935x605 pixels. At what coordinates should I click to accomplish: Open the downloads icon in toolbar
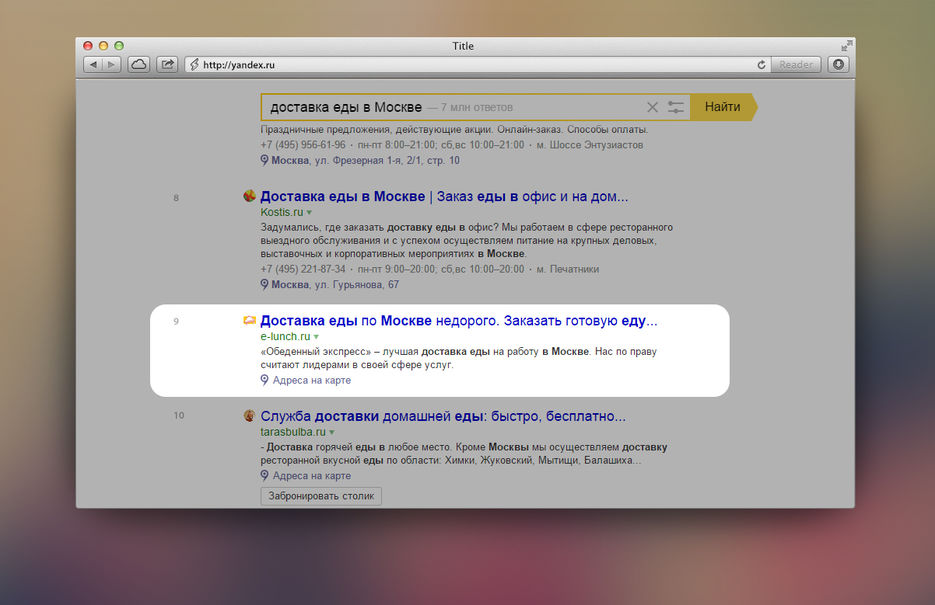click(838, 64)
